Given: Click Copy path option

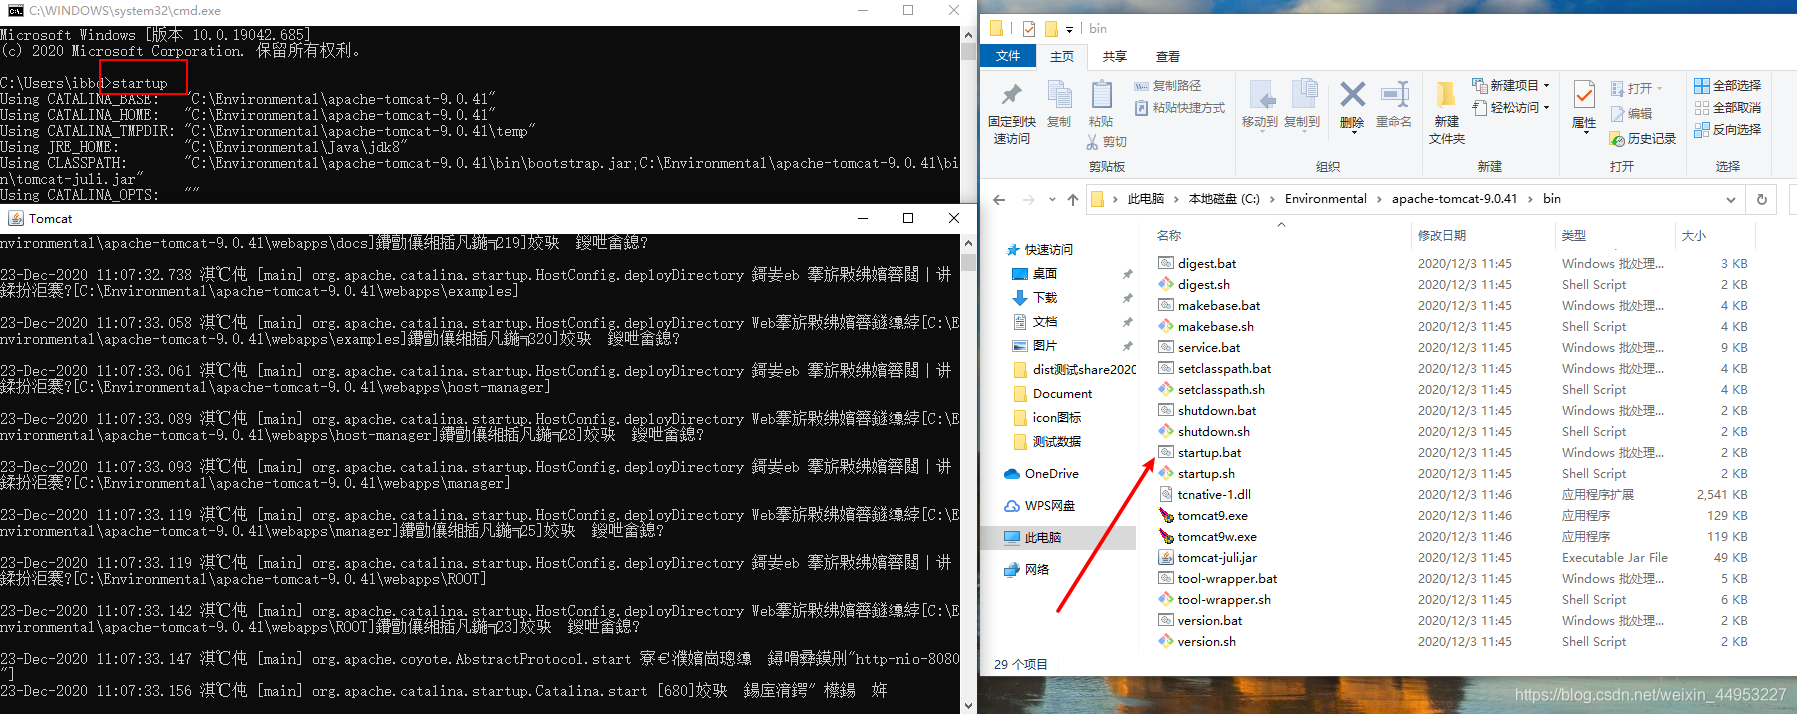Looking at the screenshot, I should click(x=1168, y=86).
